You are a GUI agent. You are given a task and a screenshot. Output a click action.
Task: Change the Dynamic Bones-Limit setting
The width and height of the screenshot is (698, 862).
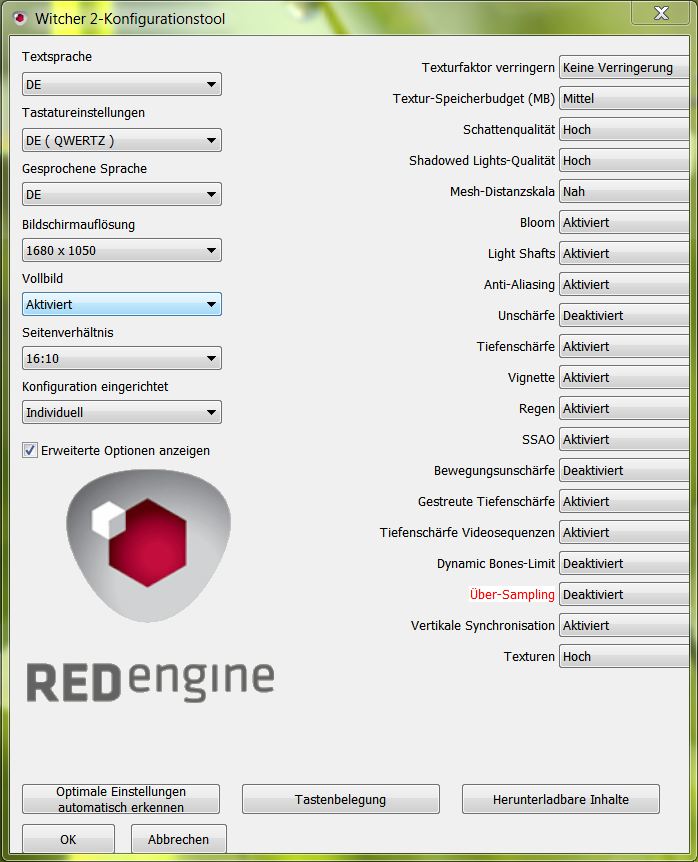[624, 563]
